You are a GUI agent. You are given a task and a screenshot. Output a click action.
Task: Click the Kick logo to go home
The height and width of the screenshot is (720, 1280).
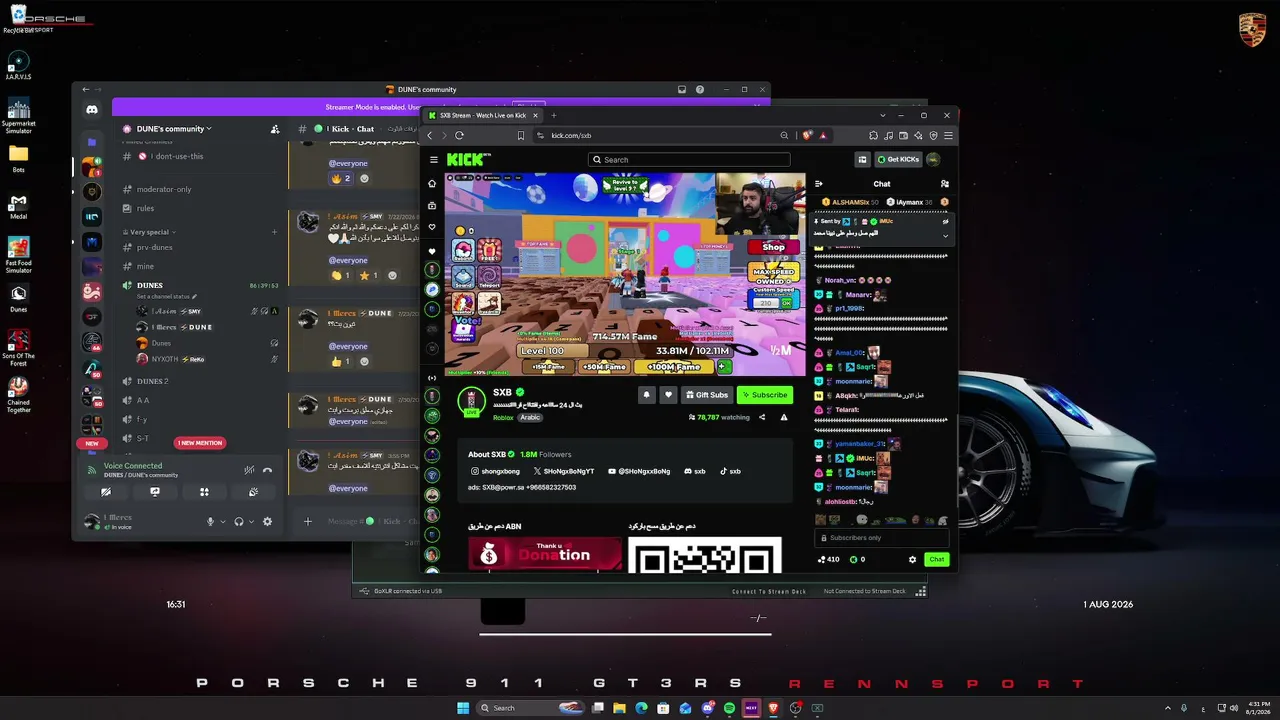click(468, 159)
